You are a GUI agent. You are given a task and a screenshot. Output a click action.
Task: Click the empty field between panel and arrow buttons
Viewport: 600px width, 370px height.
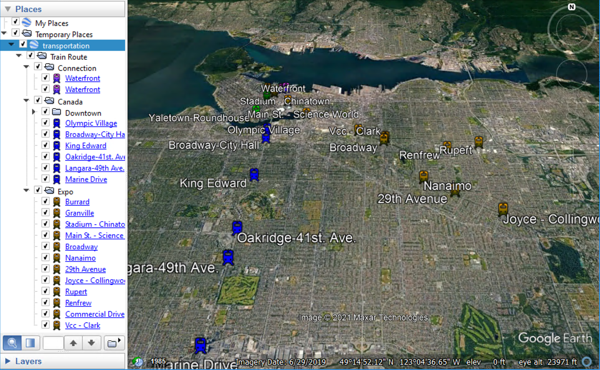(53, 343)
